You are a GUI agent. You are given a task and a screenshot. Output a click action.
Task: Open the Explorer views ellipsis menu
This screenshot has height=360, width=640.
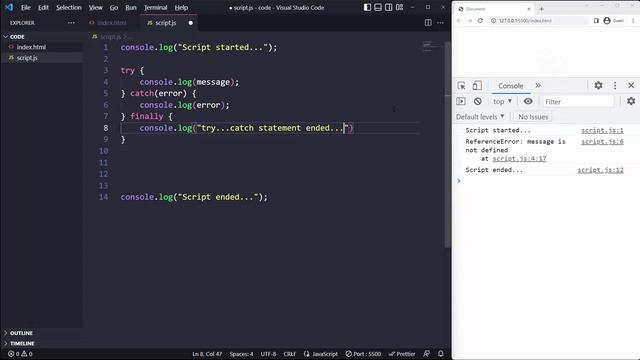(71, 23)
